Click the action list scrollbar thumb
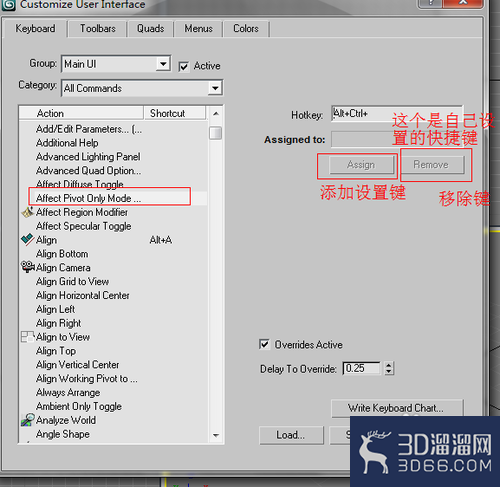 216,133
